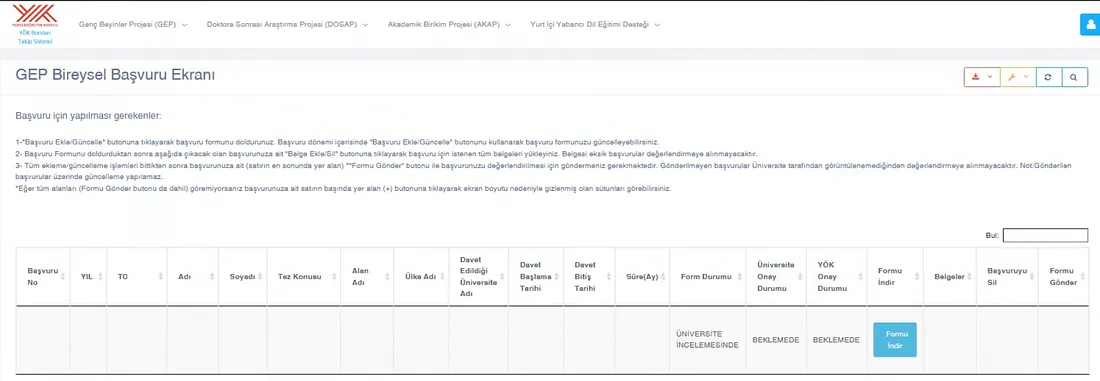
Task: Sort by Üniversite Onay Durumu column
Action: tap(776, 276)
